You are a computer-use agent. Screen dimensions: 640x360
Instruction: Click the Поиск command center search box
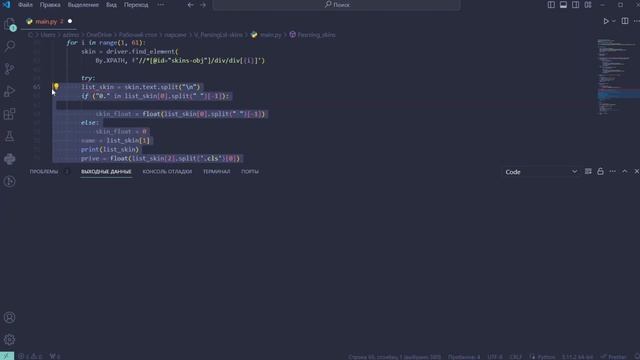pos(337,5)
